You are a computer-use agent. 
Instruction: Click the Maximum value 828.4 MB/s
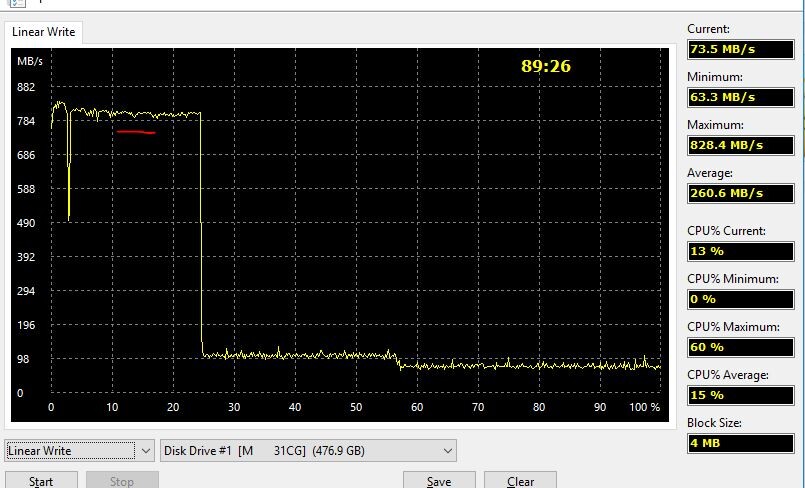(740, 145)
